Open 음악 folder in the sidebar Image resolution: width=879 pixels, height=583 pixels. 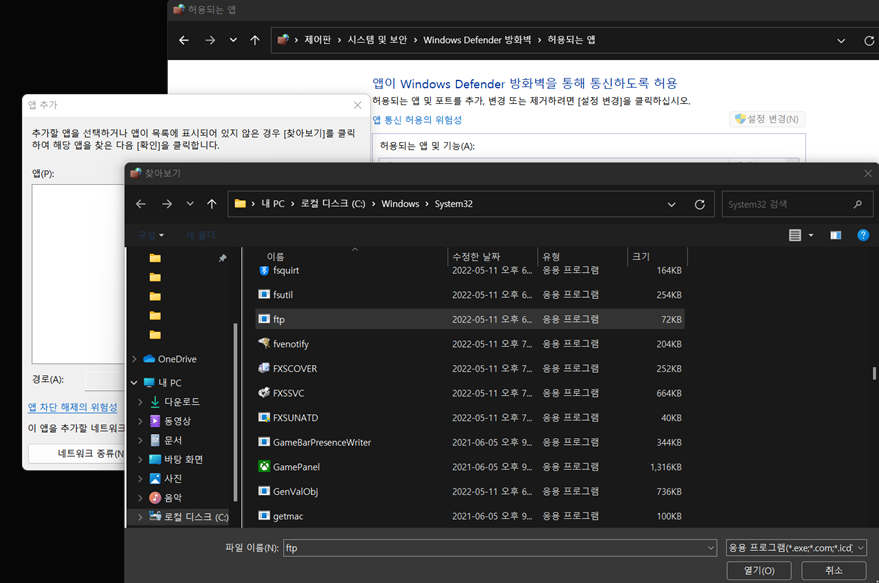click(166, 498)
